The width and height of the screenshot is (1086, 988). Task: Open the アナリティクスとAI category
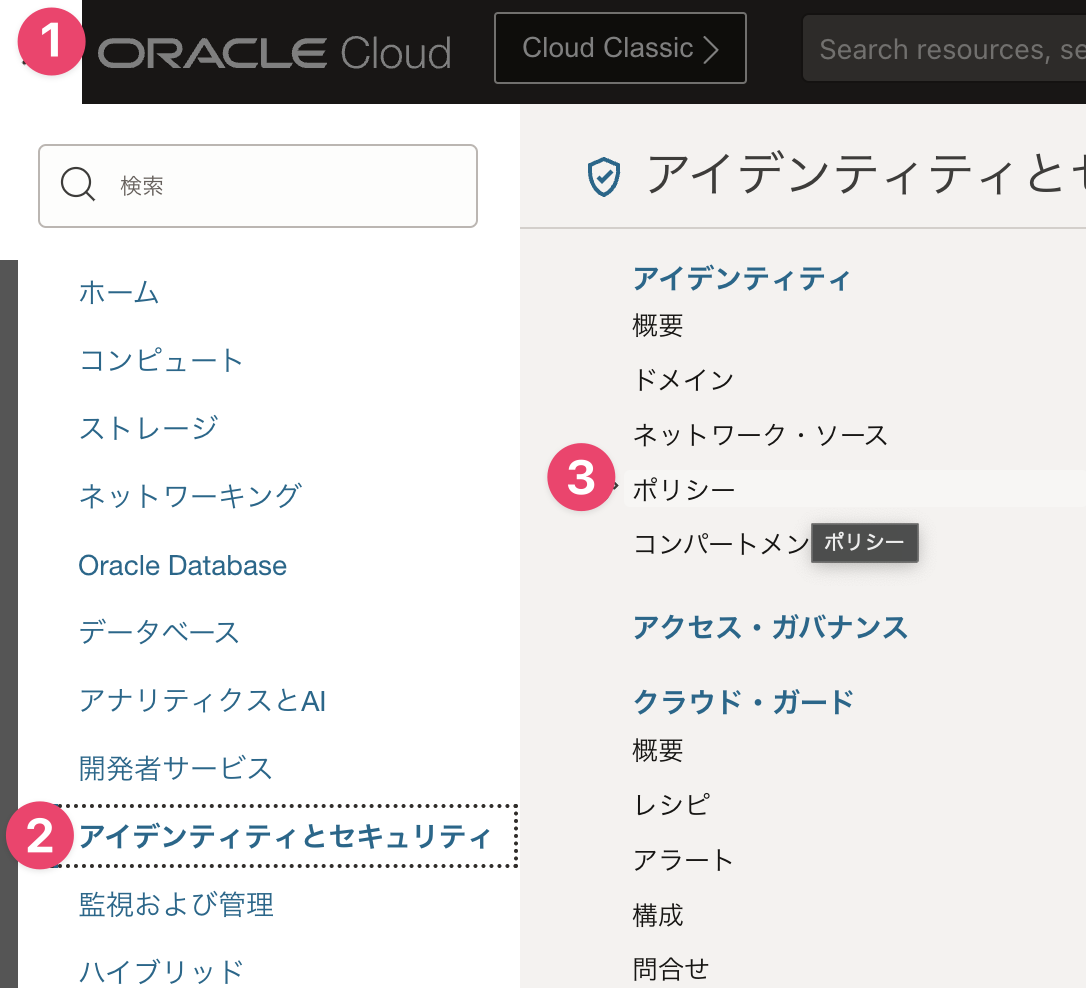(202, 700)
